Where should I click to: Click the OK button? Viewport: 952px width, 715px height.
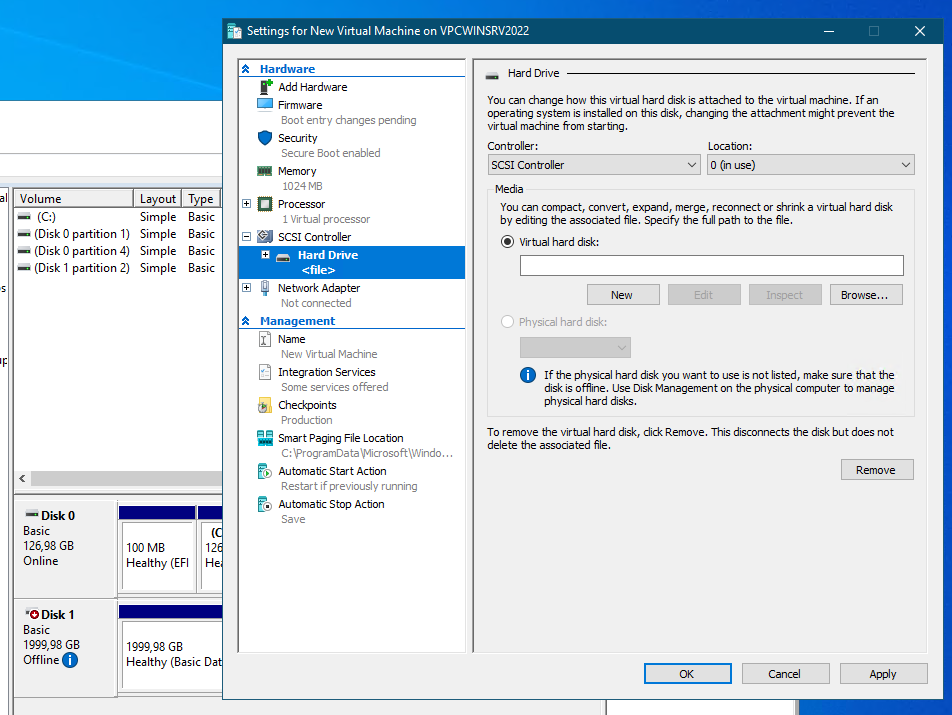(687, 674)
